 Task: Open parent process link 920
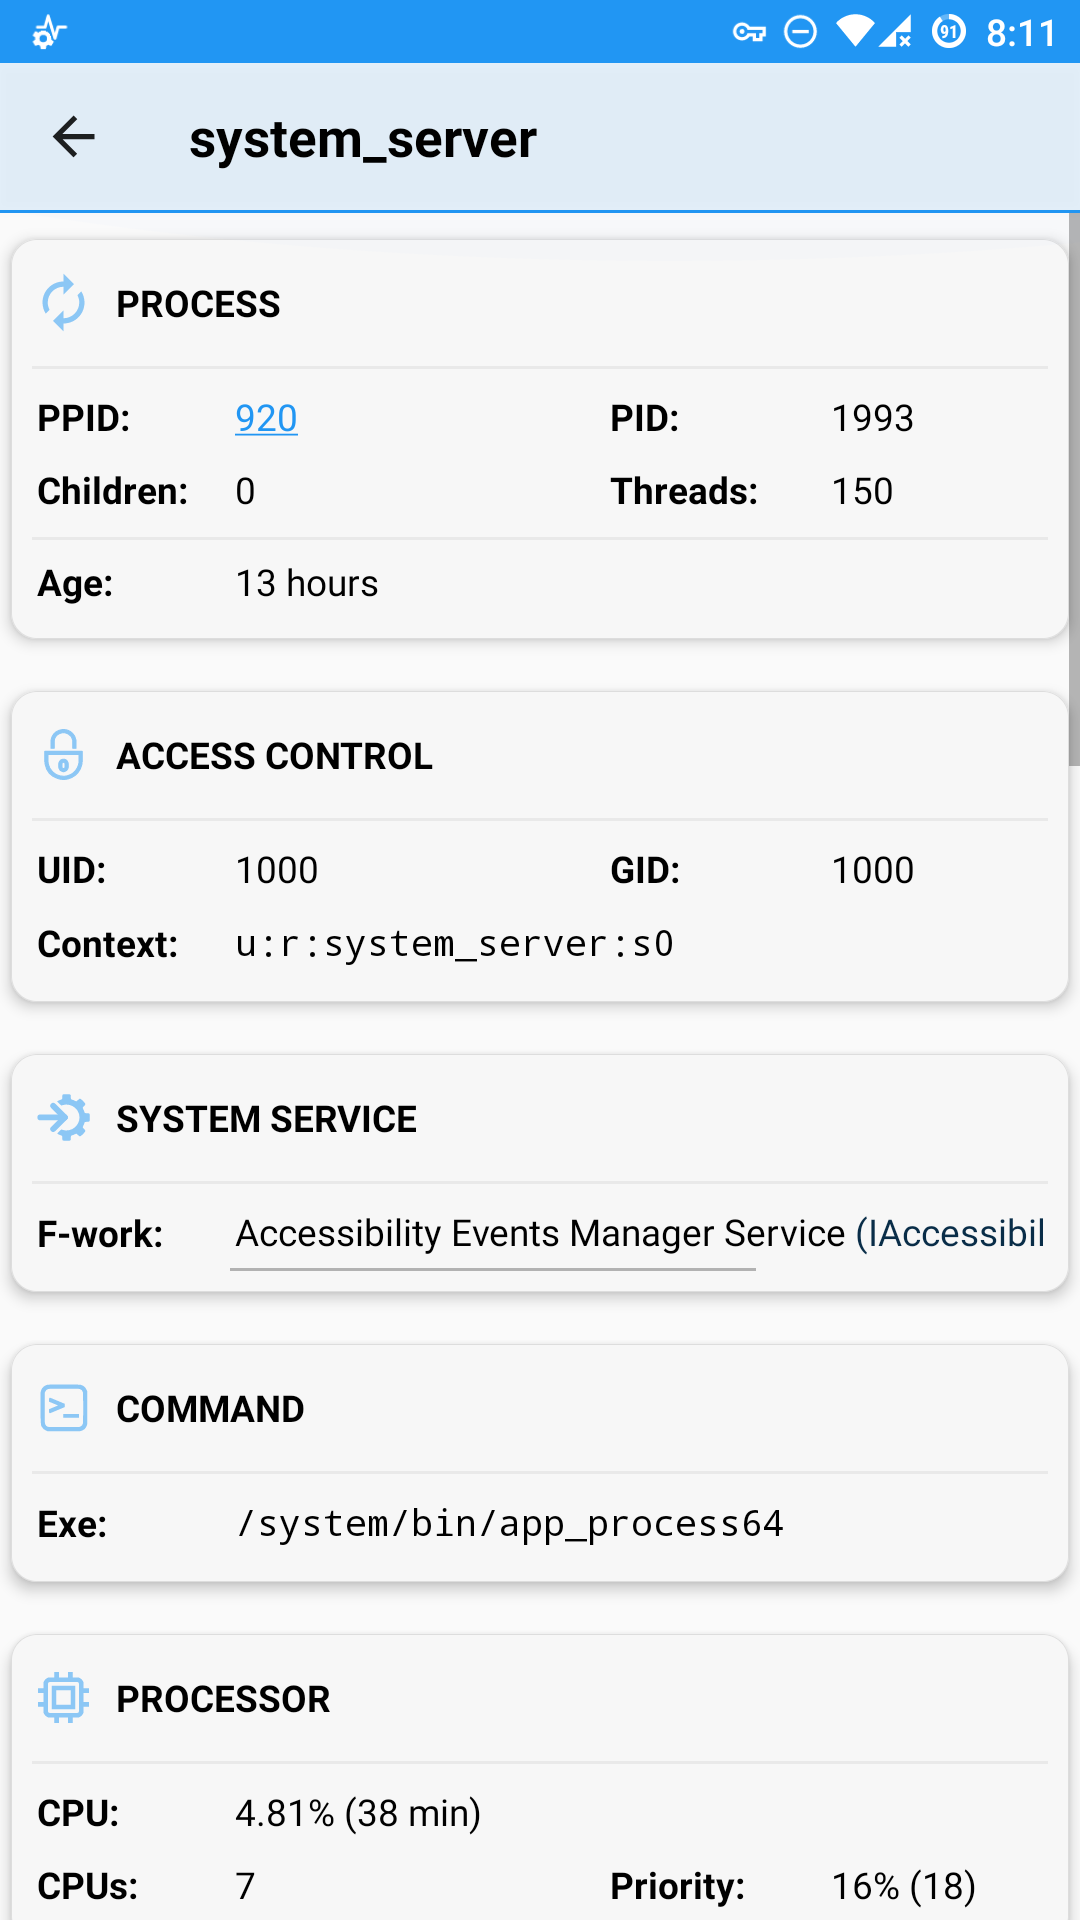coord(266,418)
